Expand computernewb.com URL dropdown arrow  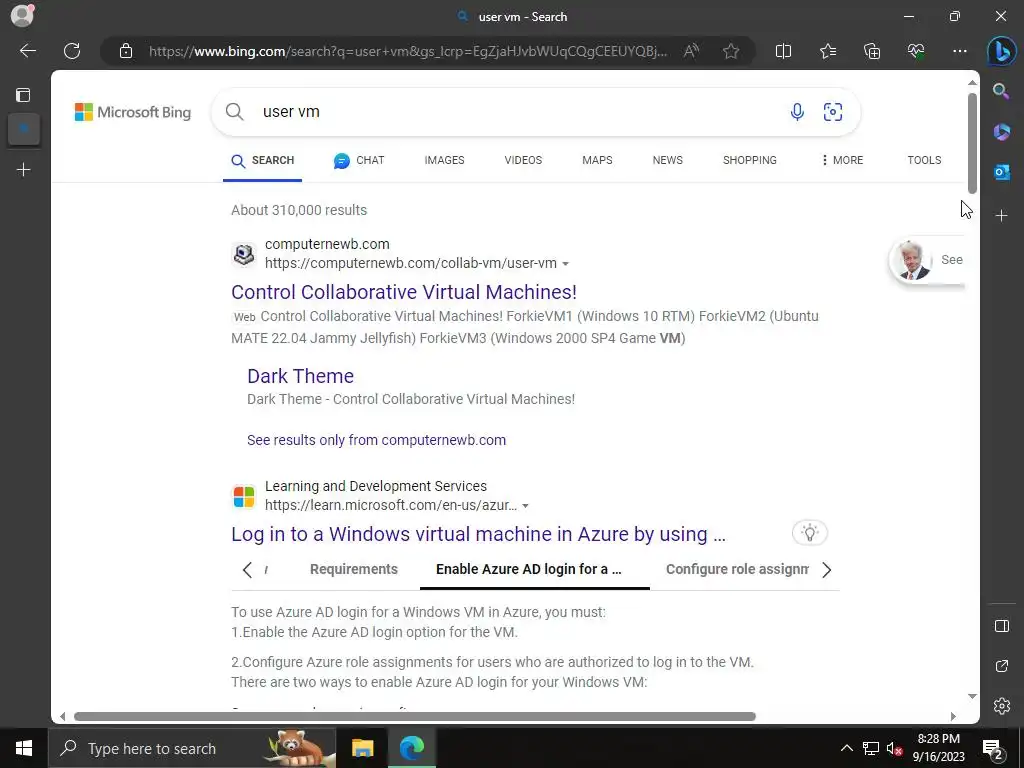click(566, 264)
